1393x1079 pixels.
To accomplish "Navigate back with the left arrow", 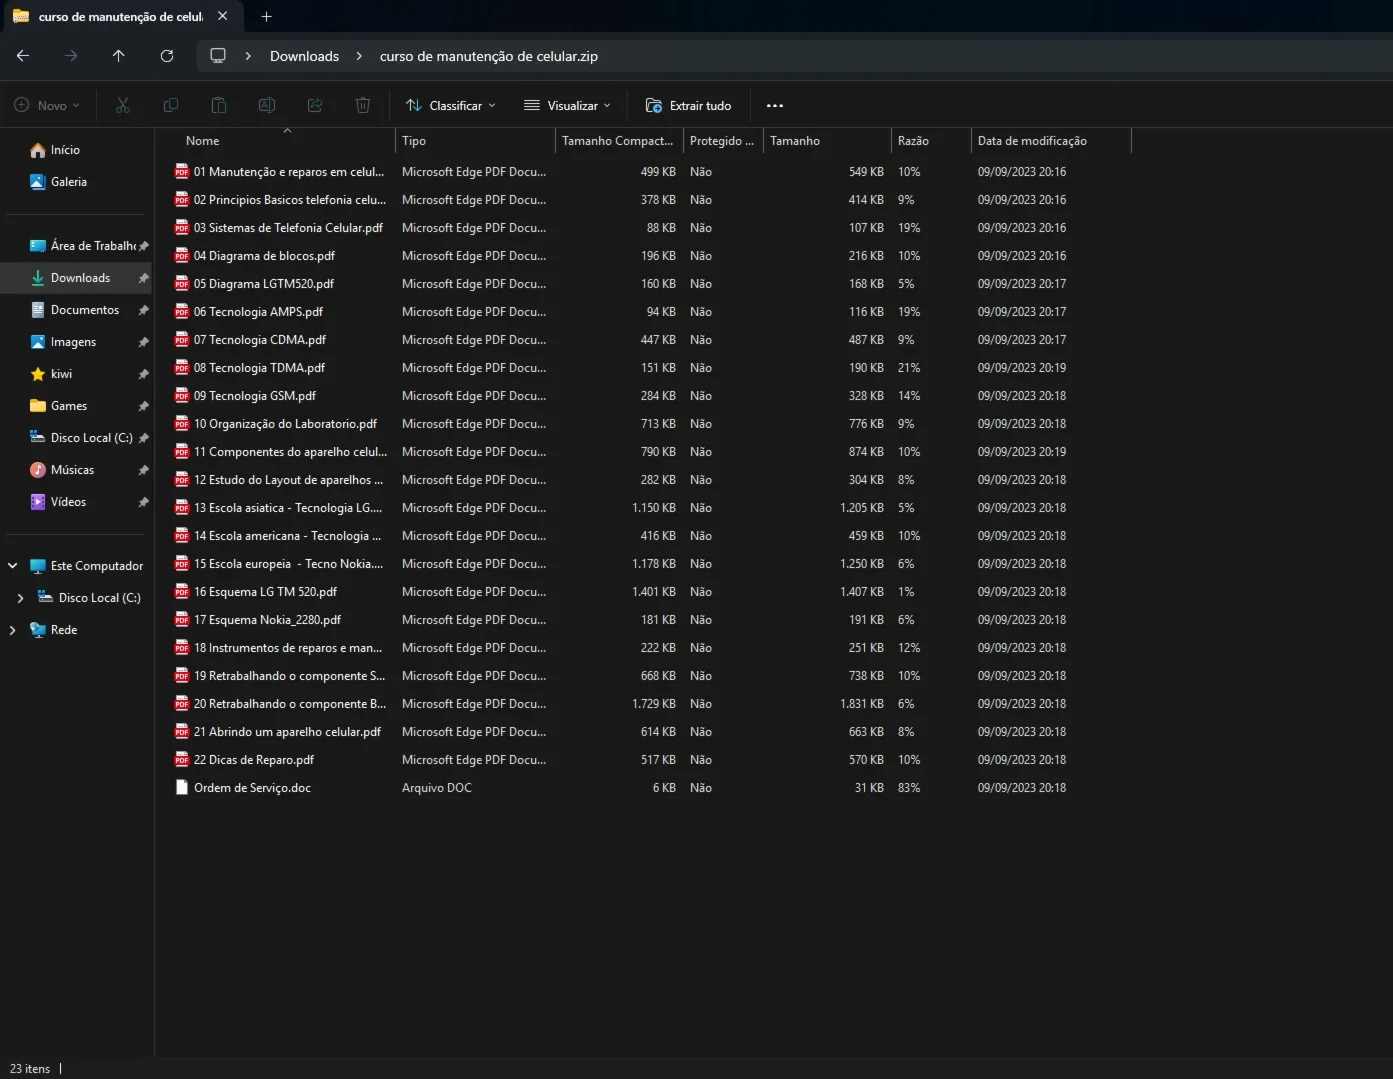I will click(x=23, y=56).
